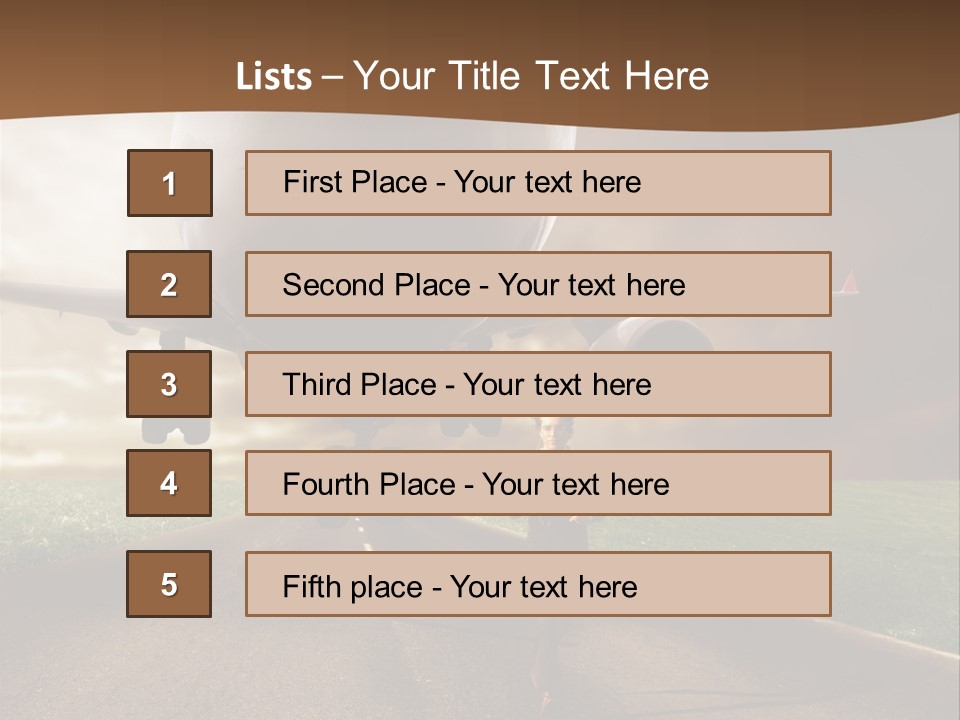960x720 pixels.
Task: Click the number 1 box
Action: click(169, 183)
